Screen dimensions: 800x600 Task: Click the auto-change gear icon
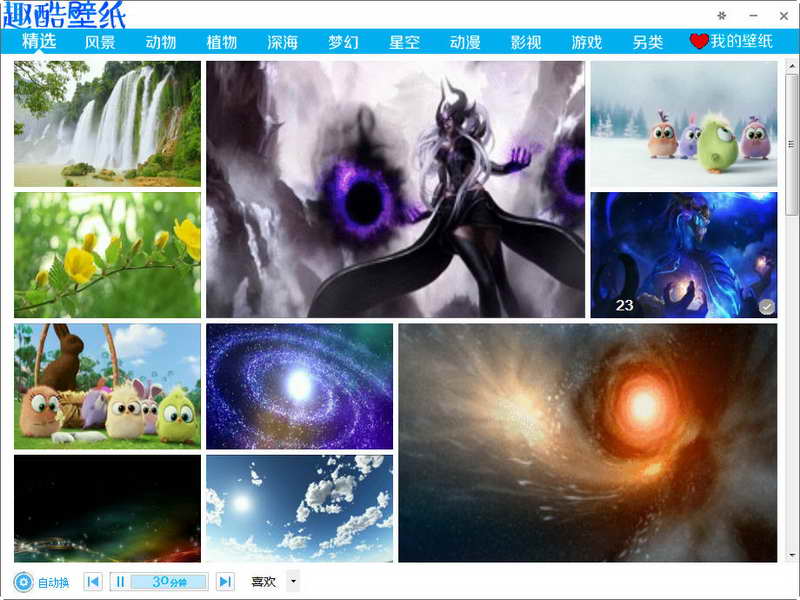(23, 582)
